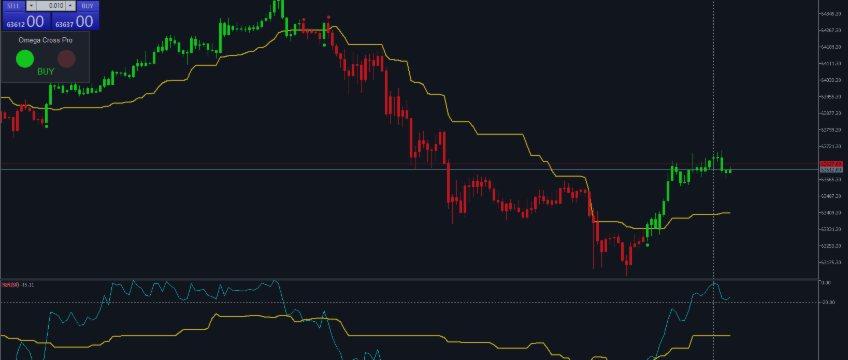848x360 pixels.
Task: Click the 0.010 lot size field
Action: tap(51, 6)
